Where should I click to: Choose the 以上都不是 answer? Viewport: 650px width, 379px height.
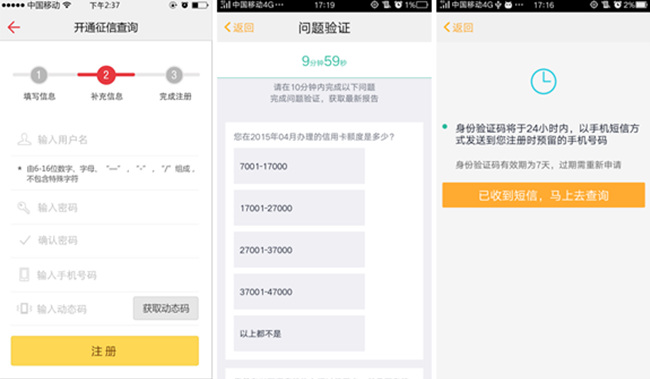click(299, 333)
